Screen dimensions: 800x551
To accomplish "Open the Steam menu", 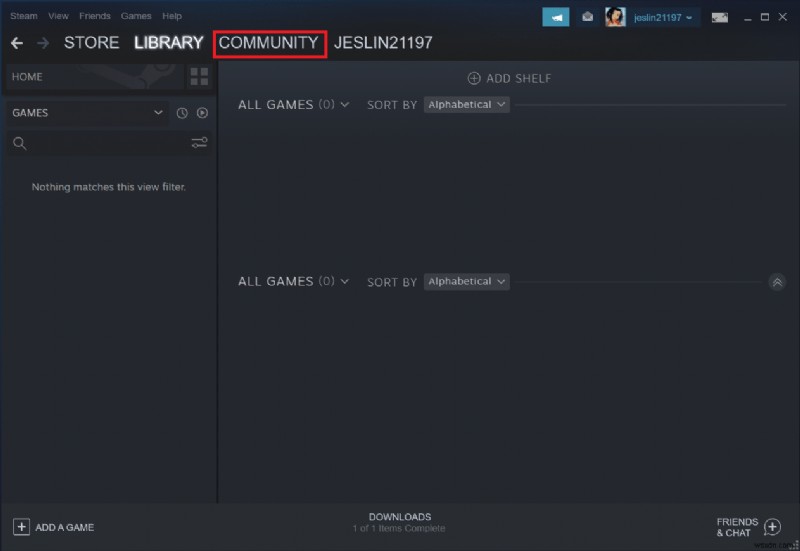I will tap(23, 16).
